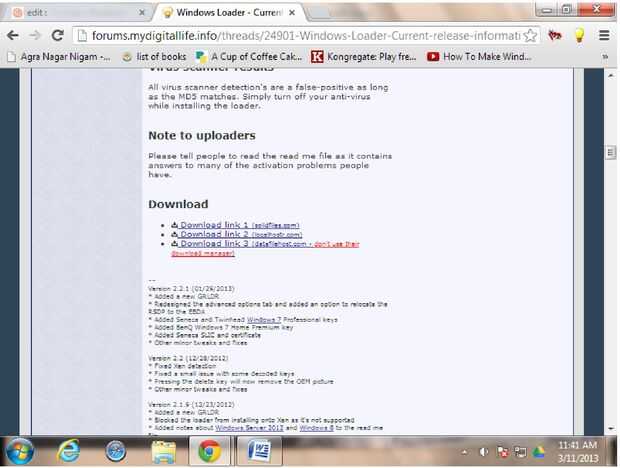The height and width of the screenshot is (468, 620).
Task: Click the Action Center flag tray icon
Action: coord(503,452)
